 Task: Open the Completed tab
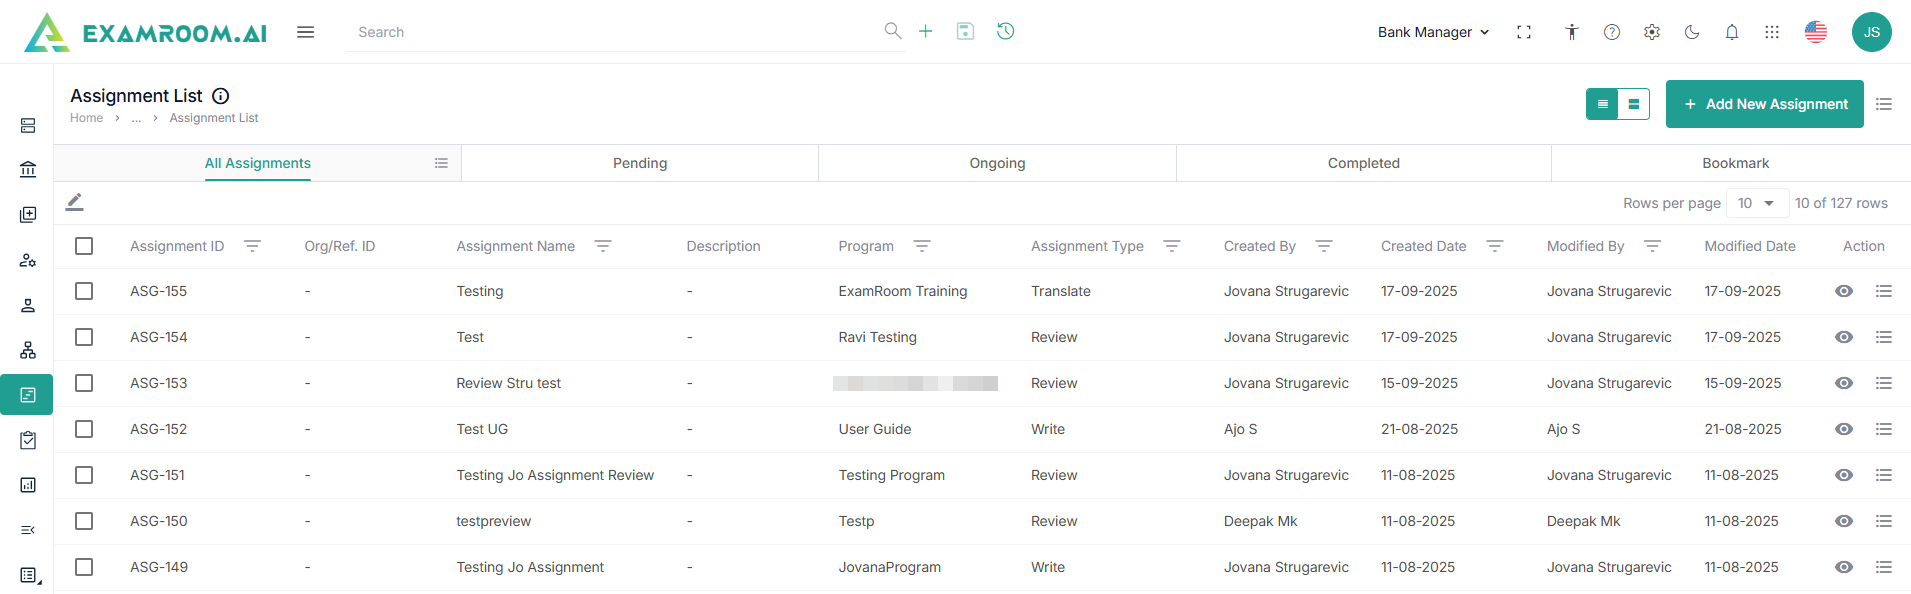click(x=1363, y=163)
